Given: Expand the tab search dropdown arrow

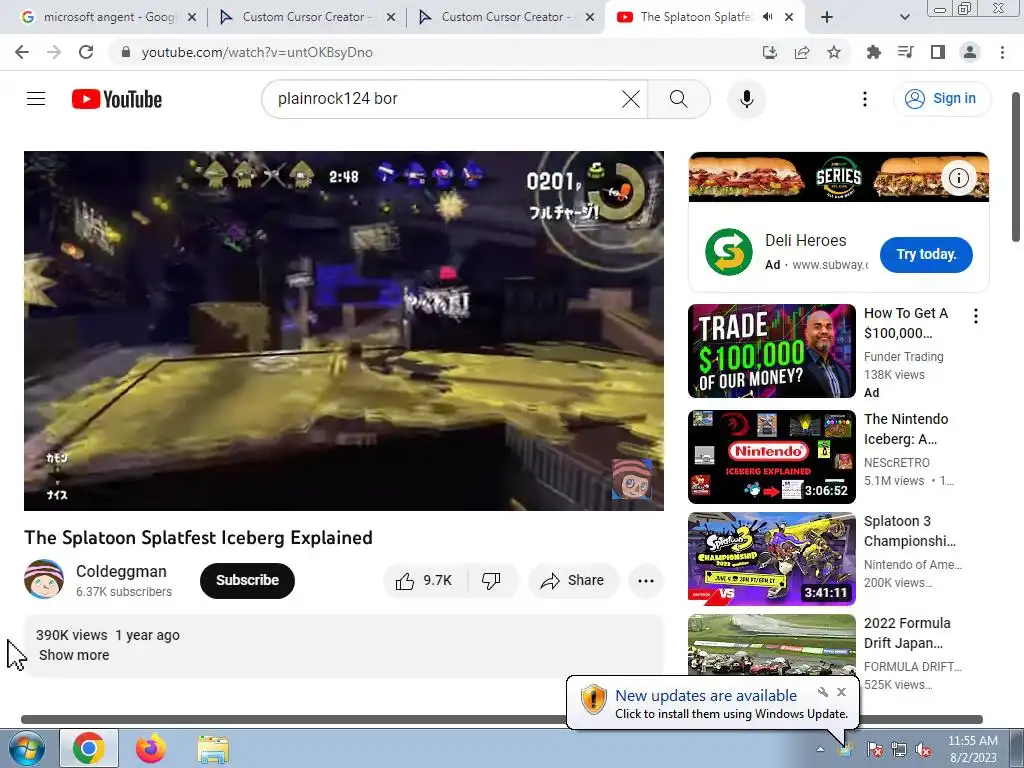Looking at the screenshot, I should [x=904, y=18].
